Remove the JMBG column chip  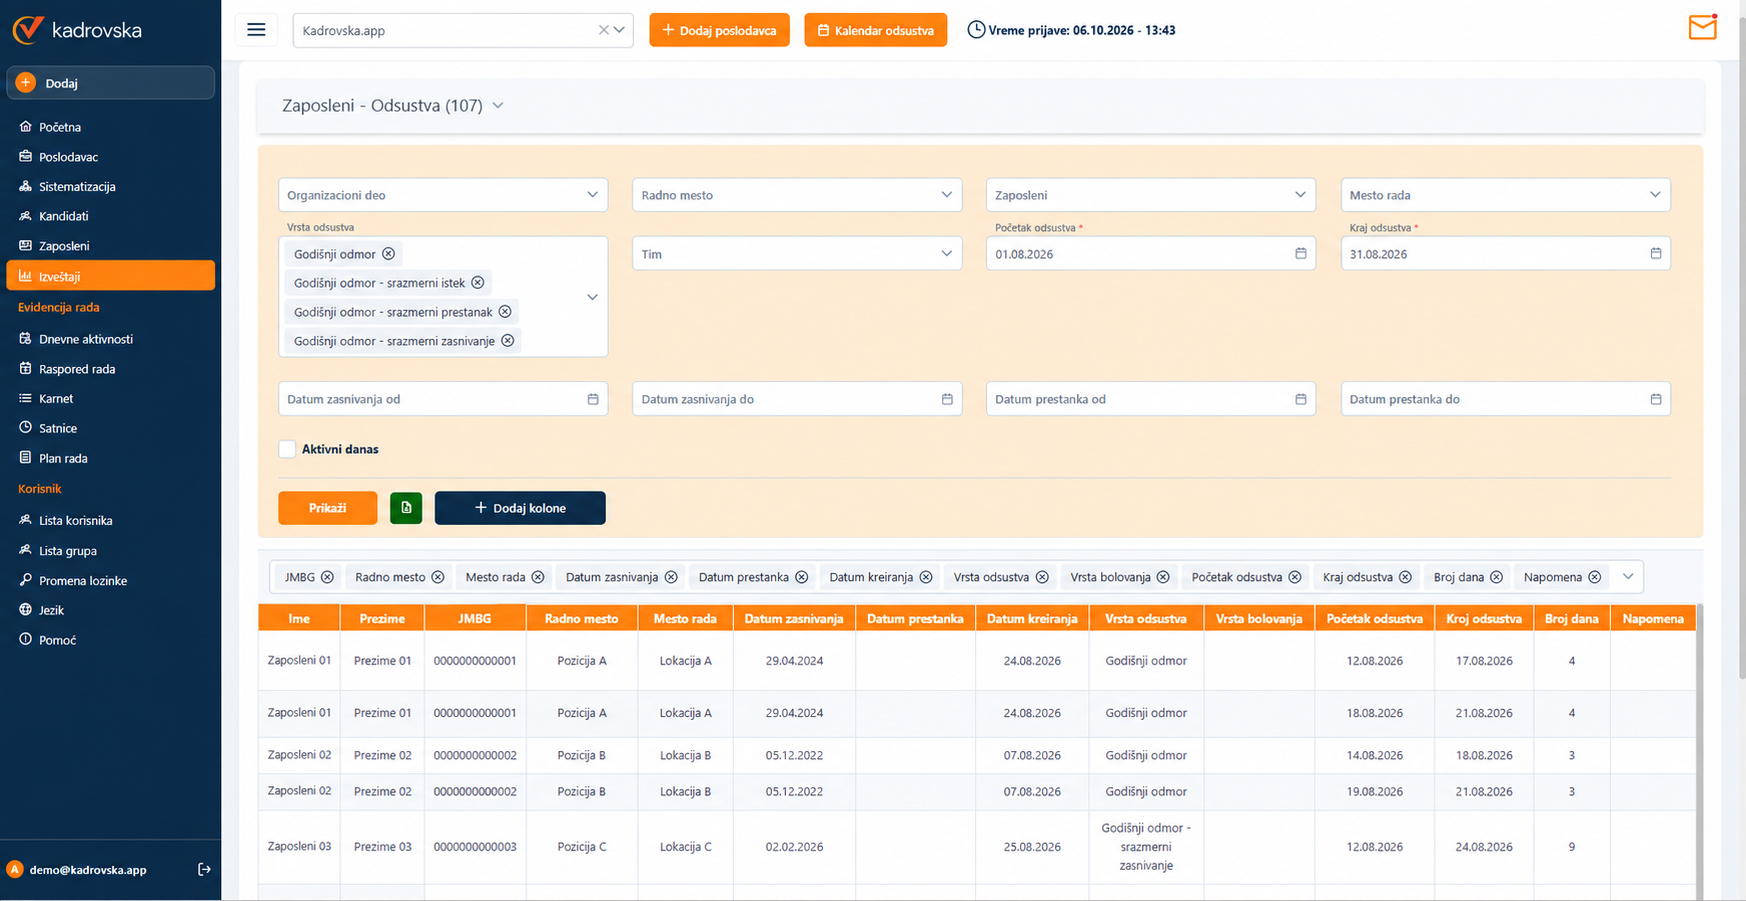pos(327,577)
